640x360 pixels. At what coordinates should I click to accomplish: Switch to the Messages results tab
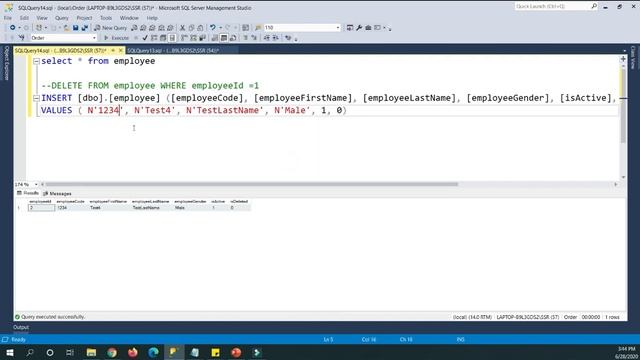point(57,193)
